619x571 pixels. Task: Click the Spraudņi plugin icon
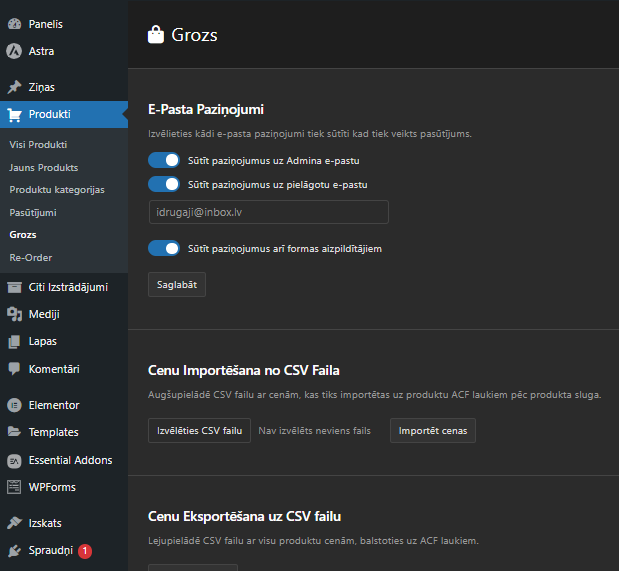tap(15, 551)
